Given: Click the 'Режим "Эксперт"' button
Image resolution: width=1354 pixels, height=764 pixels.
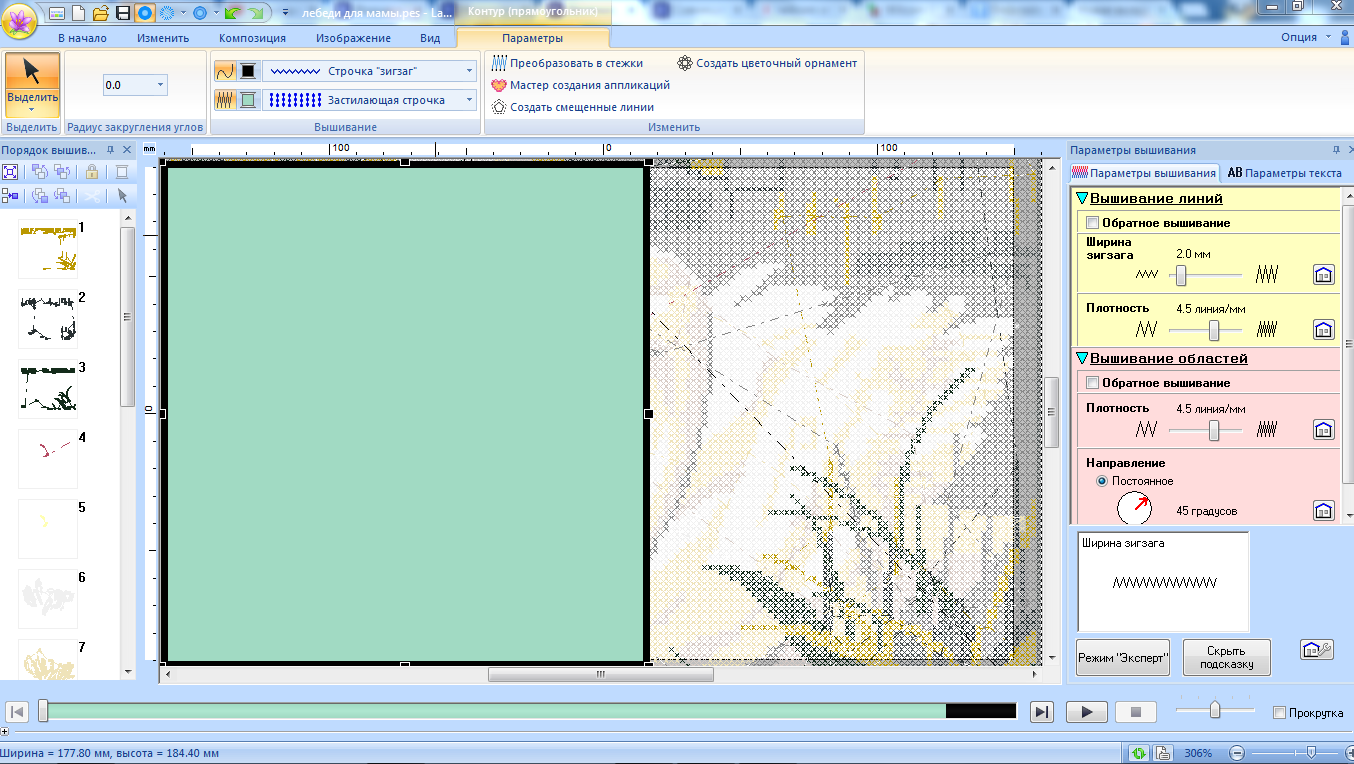Looking at the screenshot, I should [x=1122, y=658].
